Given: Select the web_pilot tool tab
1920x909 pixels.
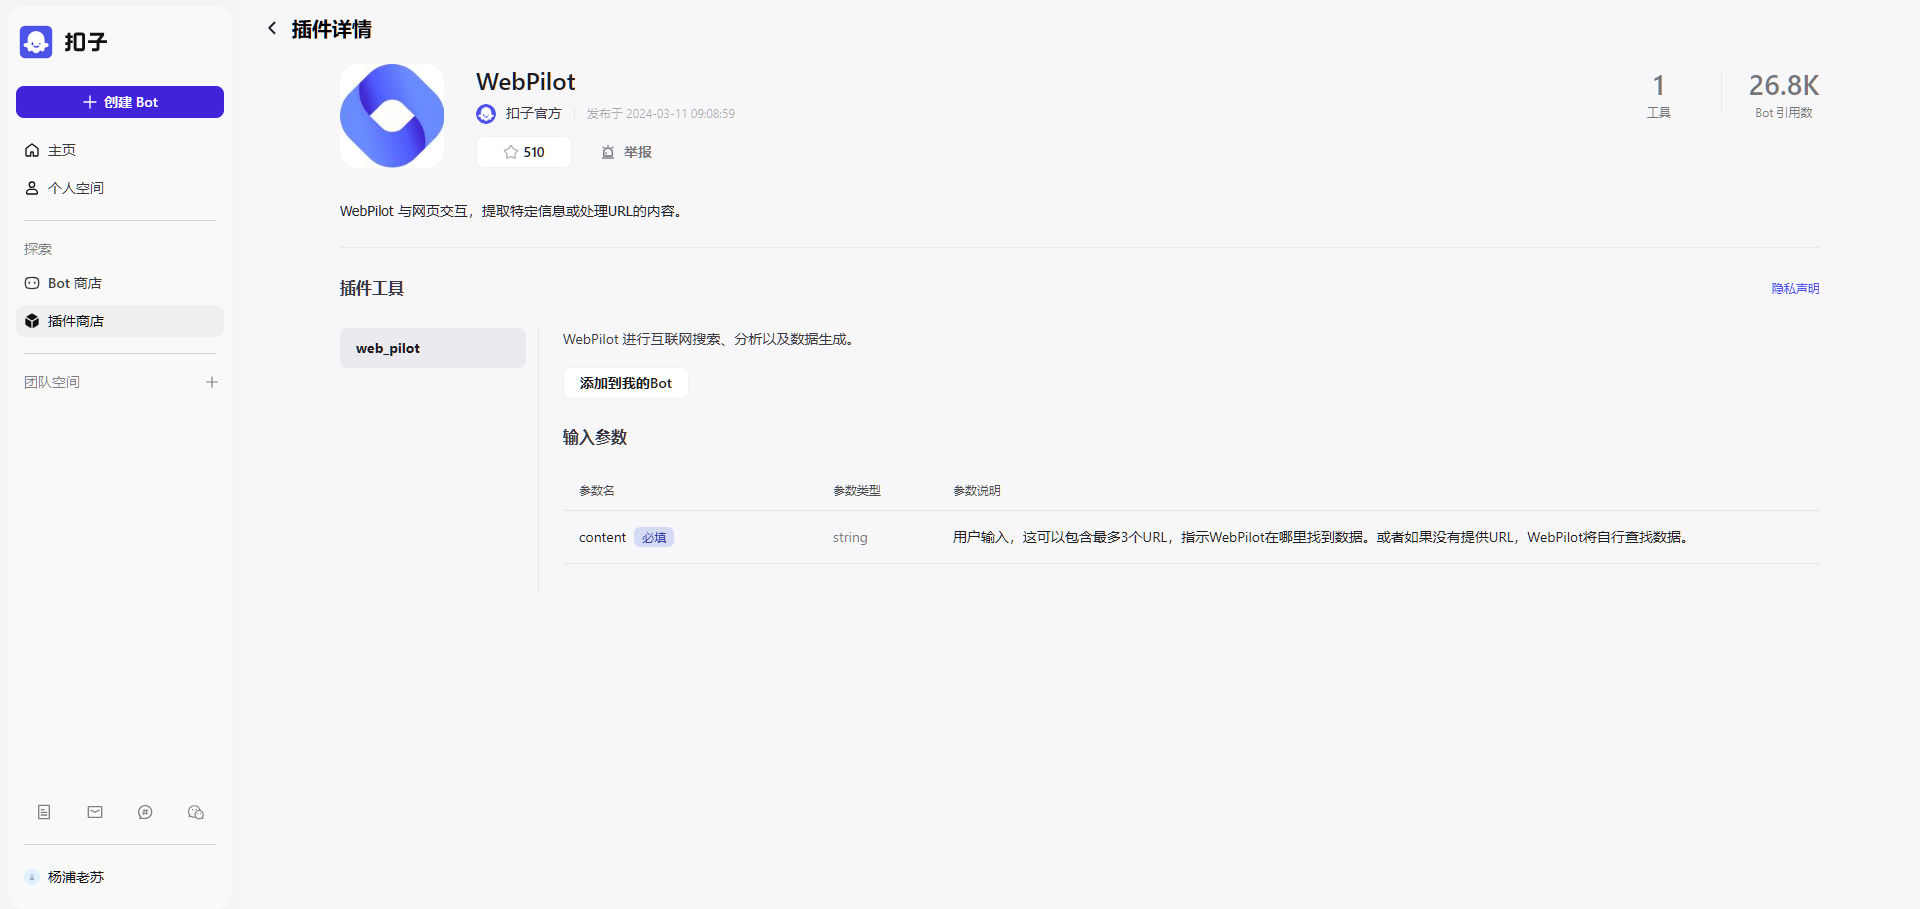Looking at the screenshot, I should tap(433, 348).
